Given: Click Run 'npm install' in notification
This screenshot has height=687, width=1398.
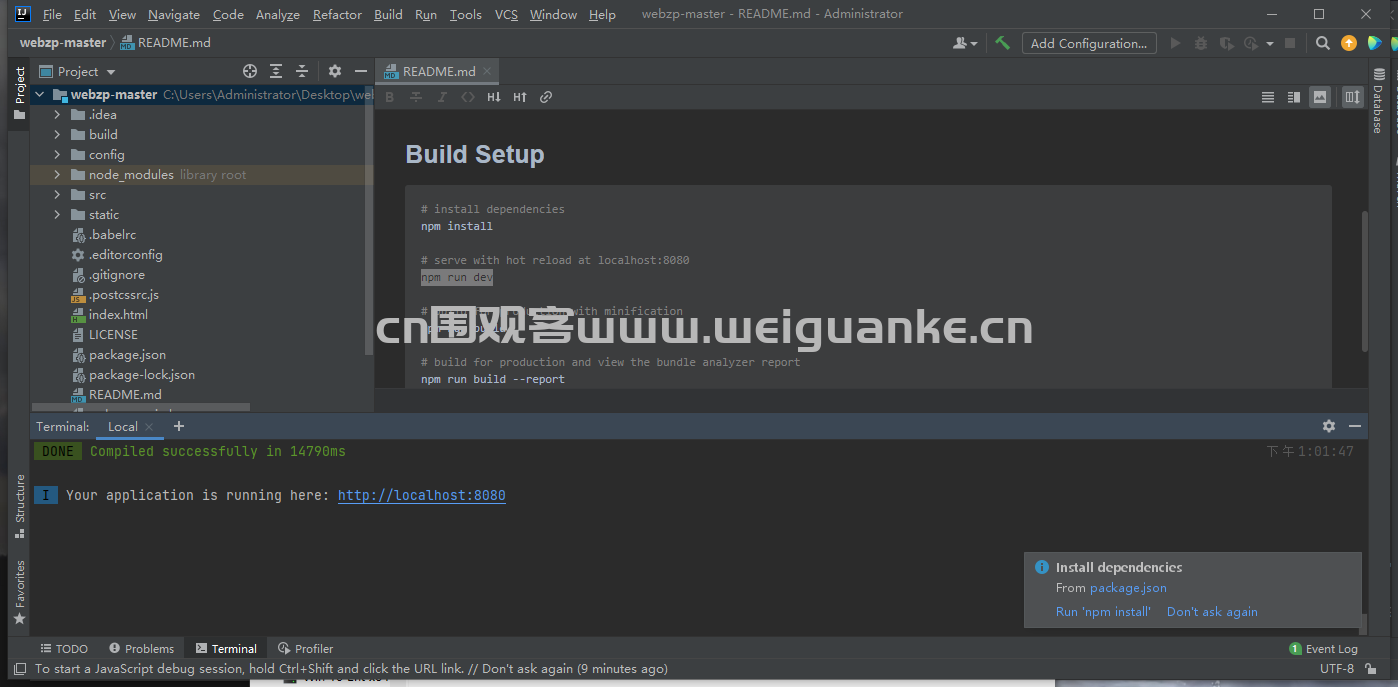Looking at the screenshot, I should point(1103,611).
